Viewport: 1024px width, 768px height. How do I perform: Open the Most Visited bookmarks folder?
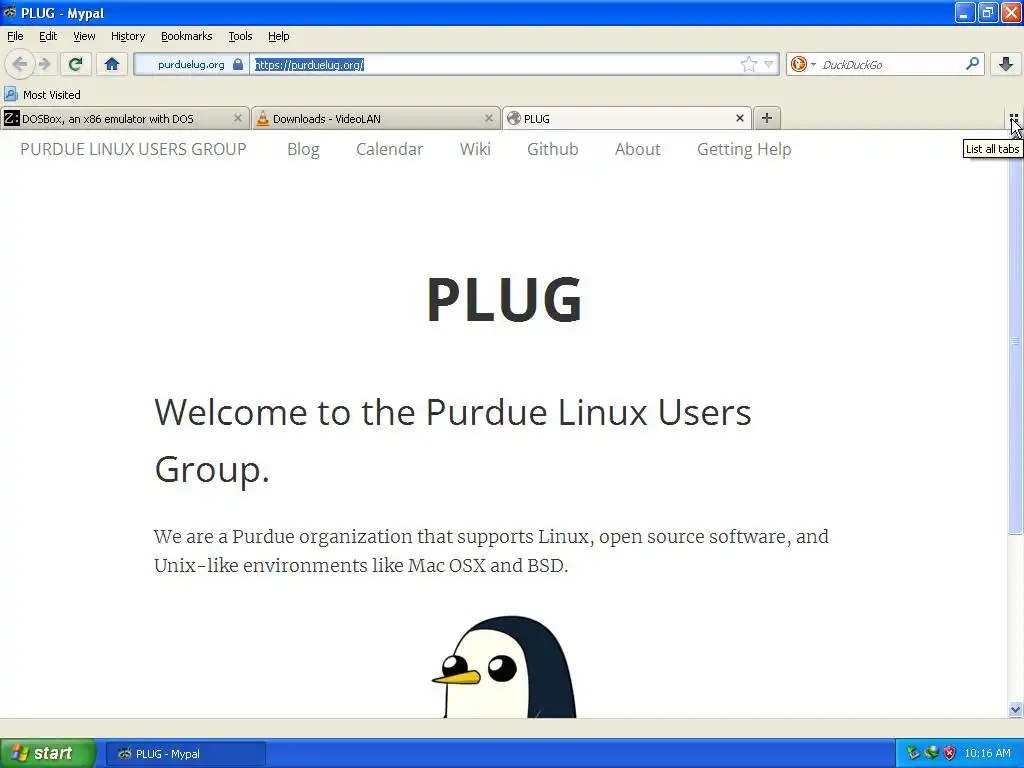(42, 95)
